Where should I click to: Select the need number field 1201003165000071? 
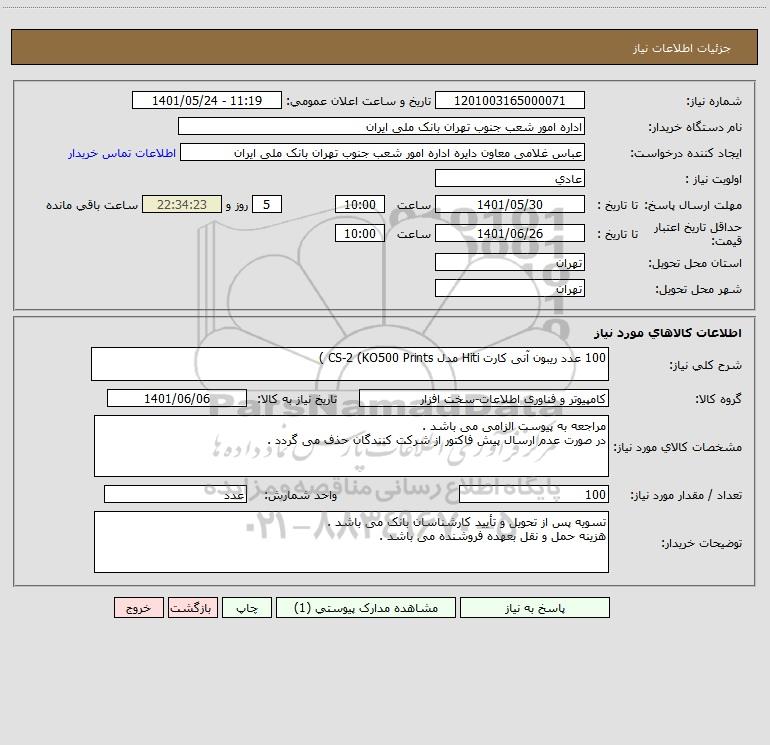click(x=510, y=100)
